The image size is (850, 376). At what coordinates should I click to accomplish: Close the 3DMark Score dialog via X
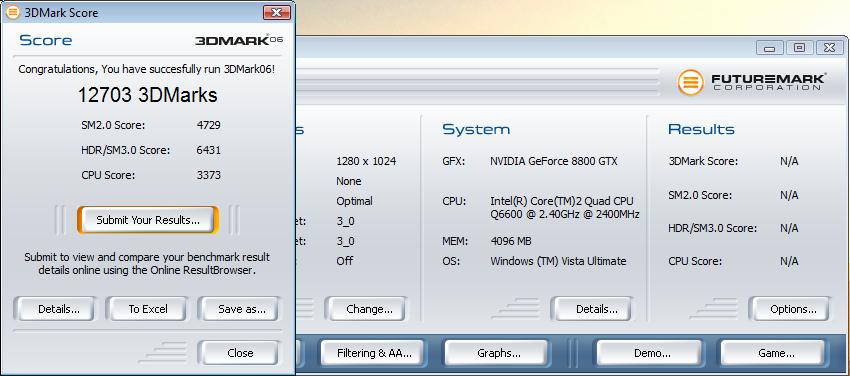coord(276,12)
